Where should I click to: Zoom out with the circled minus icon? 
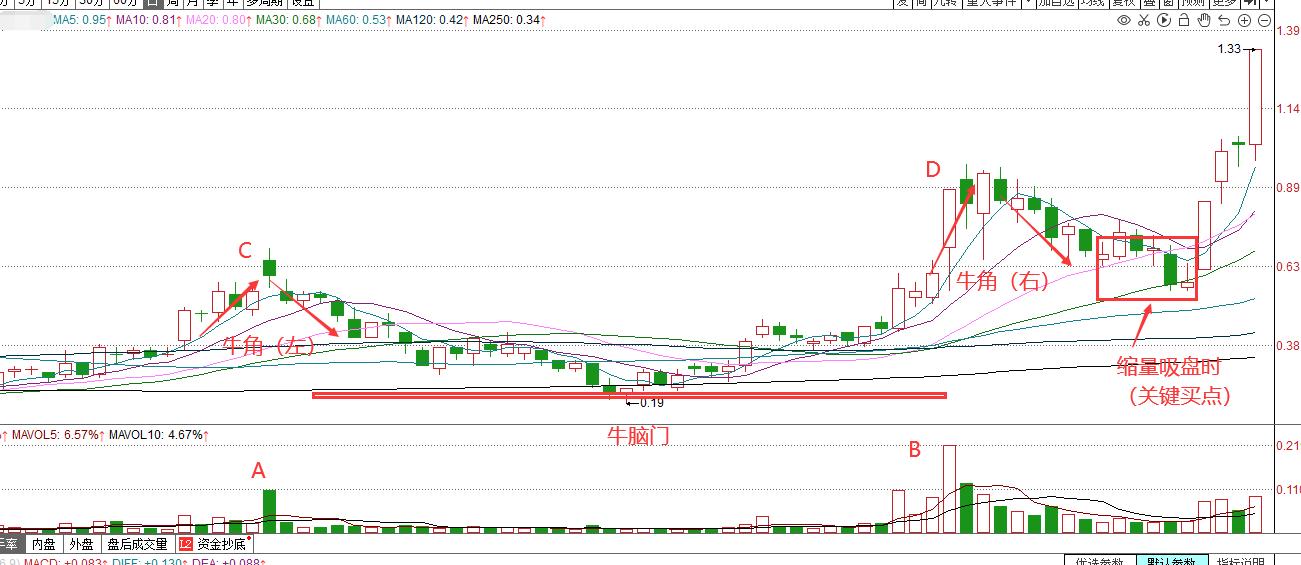(1264, 20)
